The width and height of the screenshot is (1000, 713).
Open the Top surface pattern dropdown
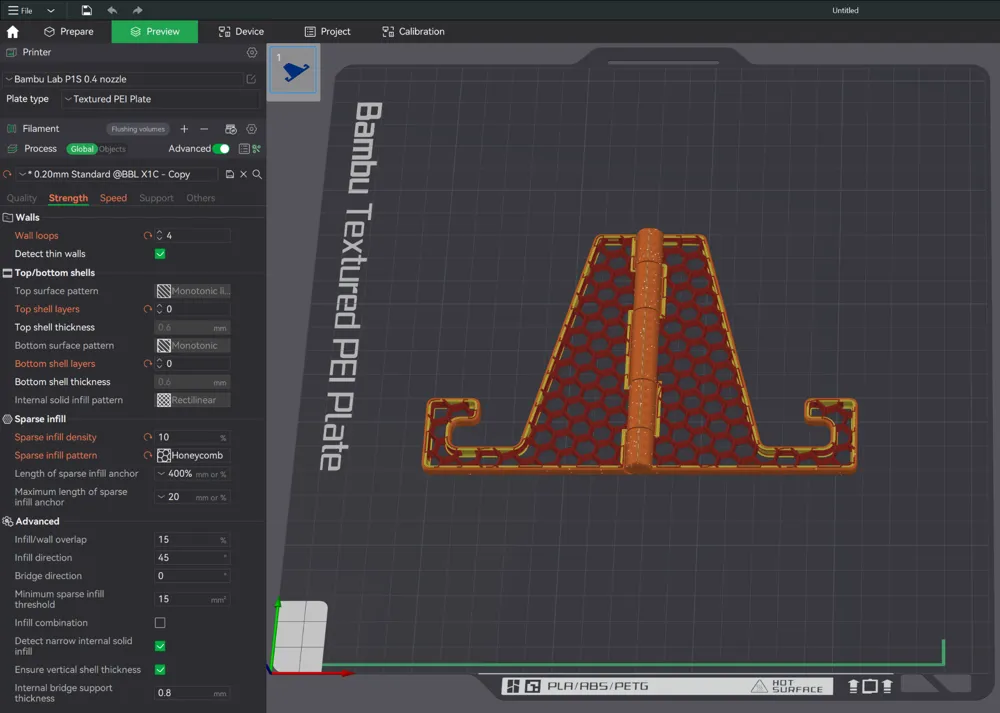[193, 291]
